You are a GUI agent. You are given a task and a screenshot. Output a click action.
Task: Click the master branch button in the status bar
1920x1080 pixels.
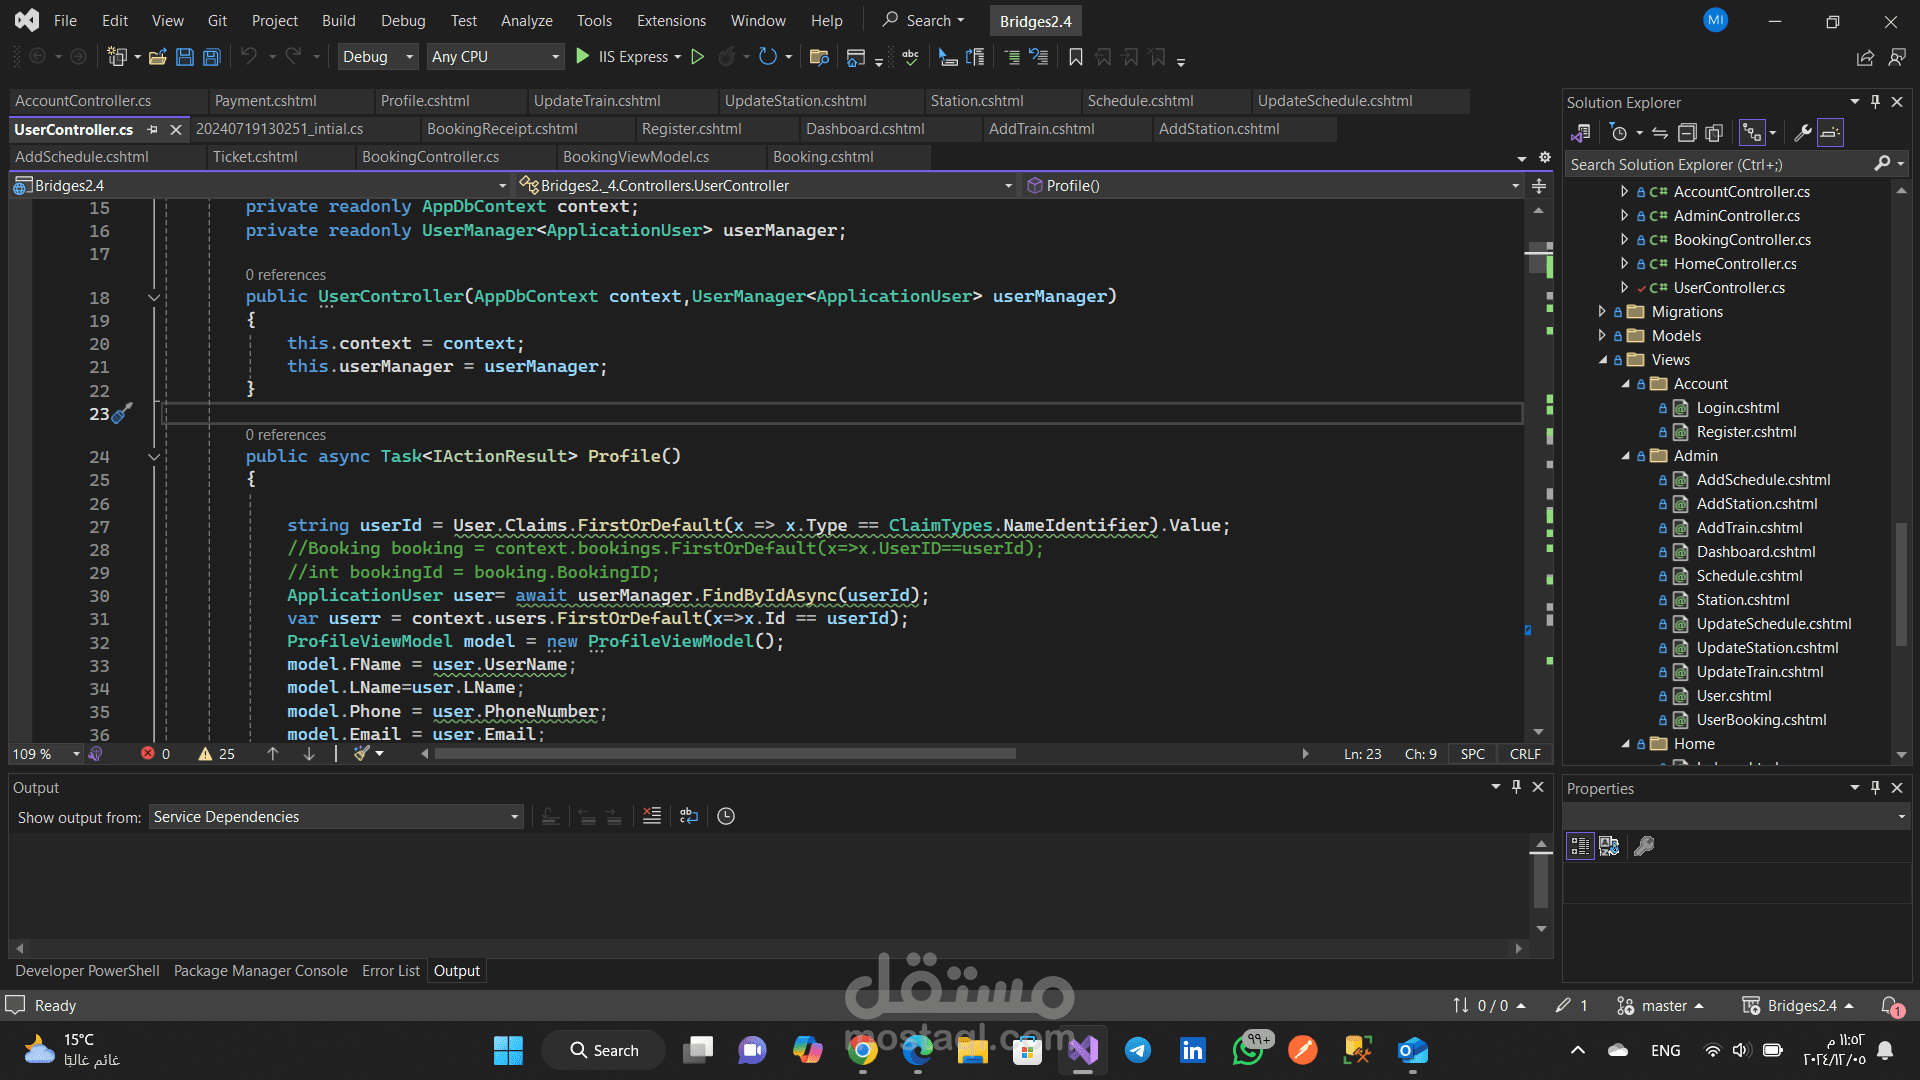pos(1661,1006)
